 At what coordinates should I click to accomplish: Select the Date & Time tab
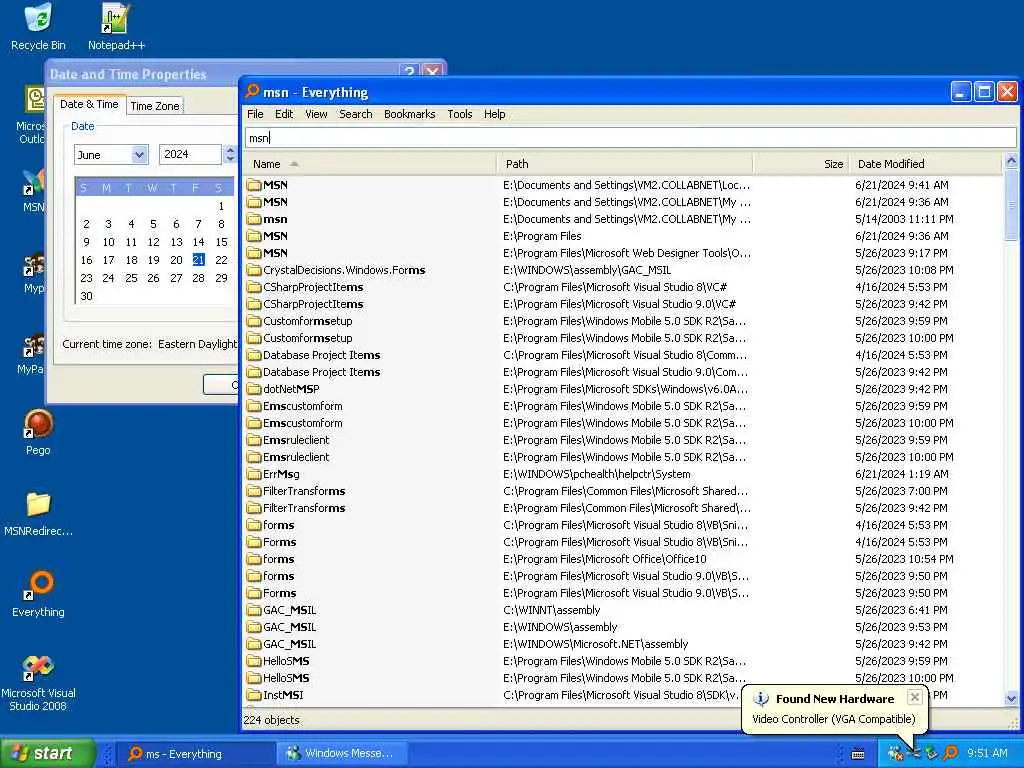[89, 104]
